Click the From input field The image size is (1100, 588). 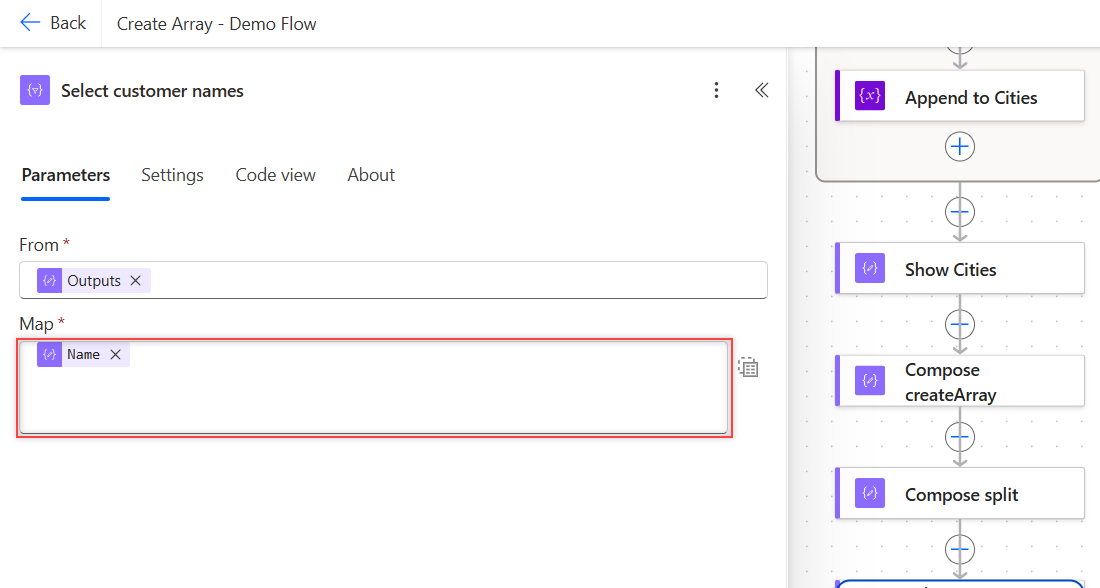[x=394, y=281]
